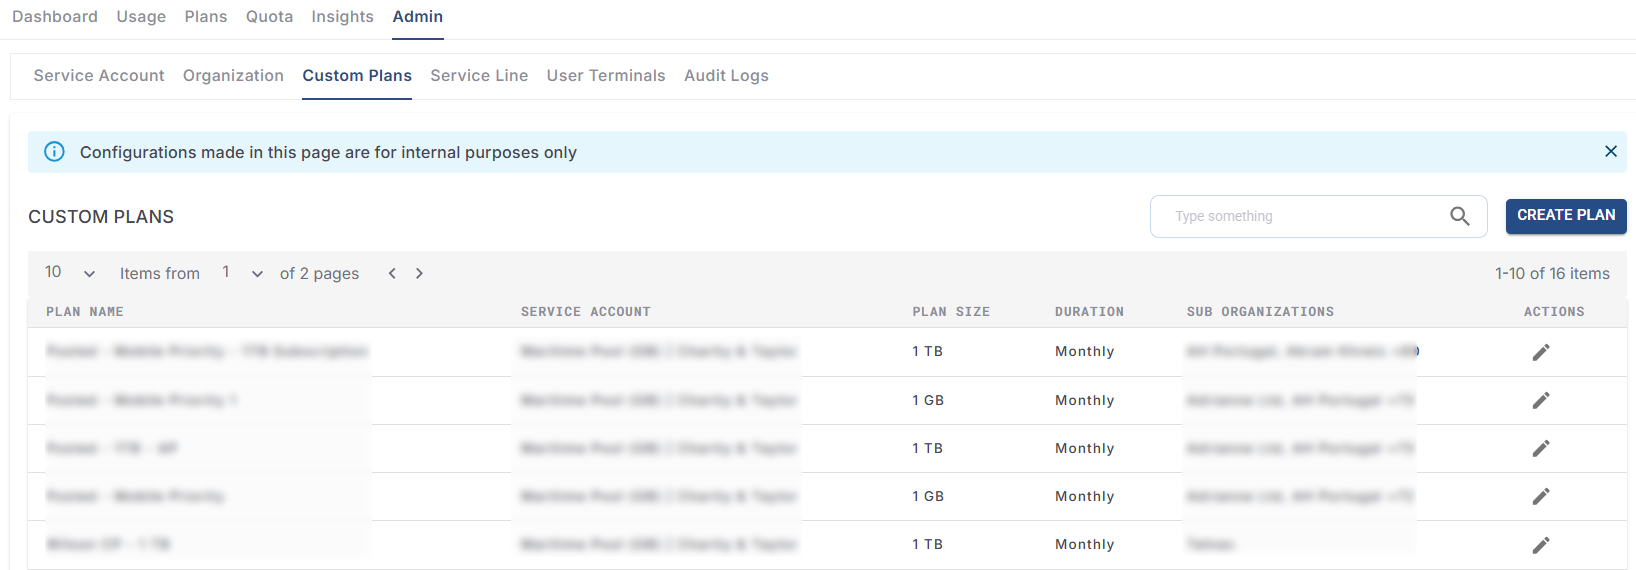Viewport: 1636px width, 570px height.
Task: Dismiss the internal purposes info banner
Action: tap(1610, 151)
